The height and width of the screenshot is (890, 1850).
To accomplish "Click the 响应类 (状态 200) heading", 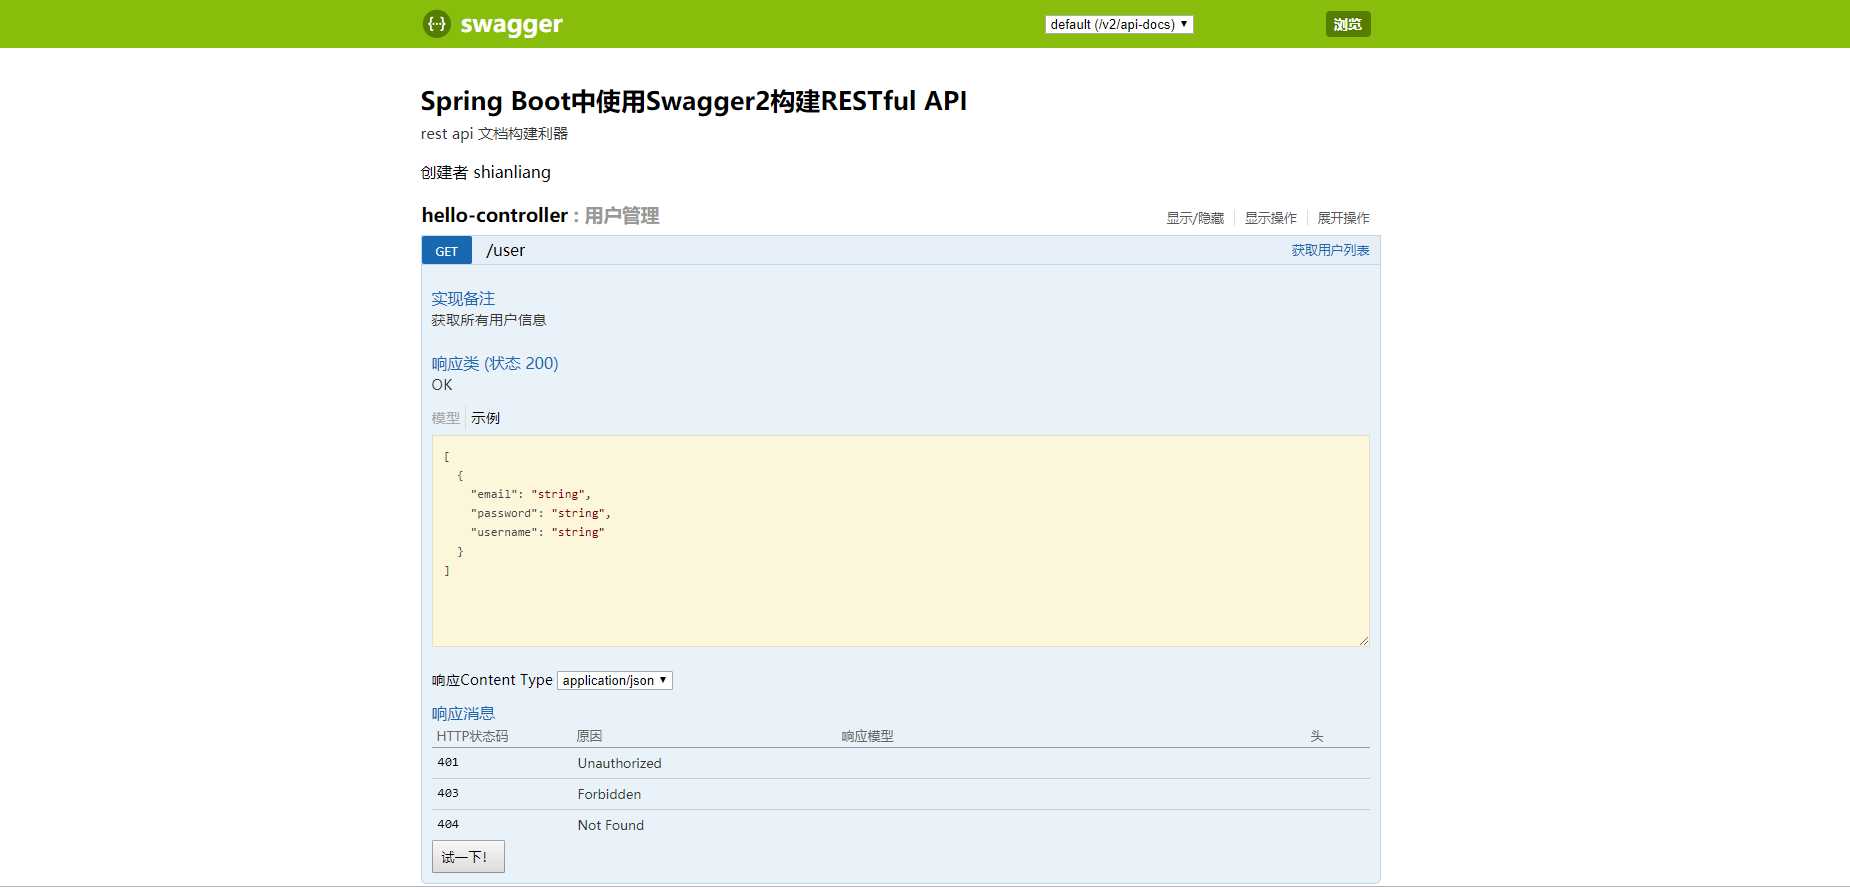I will pos(495,363).
